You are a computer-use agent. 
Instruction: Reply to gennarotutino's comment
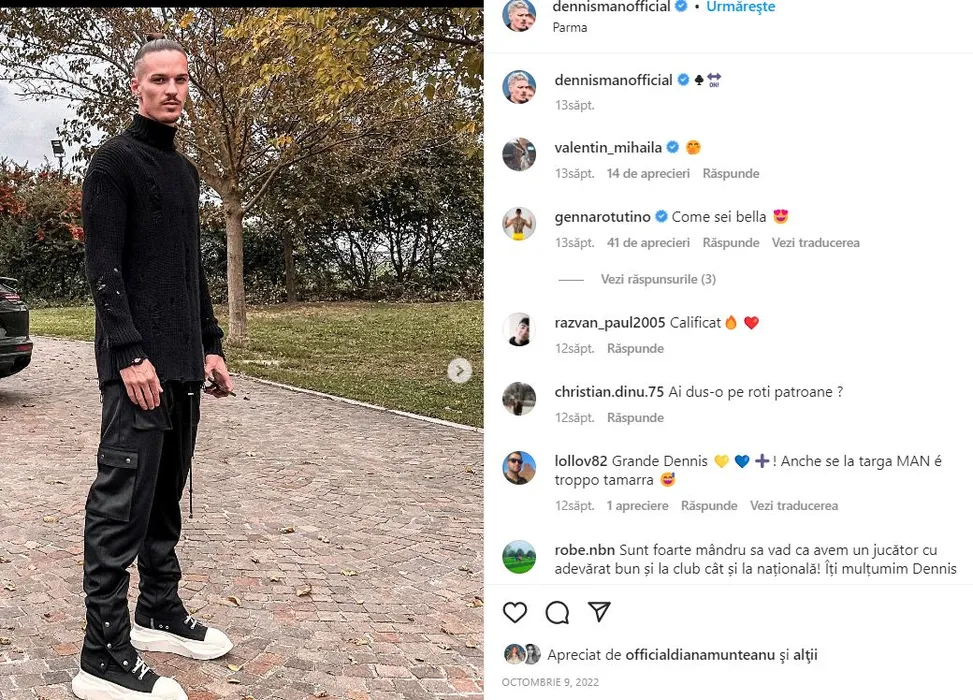(730, 243)
